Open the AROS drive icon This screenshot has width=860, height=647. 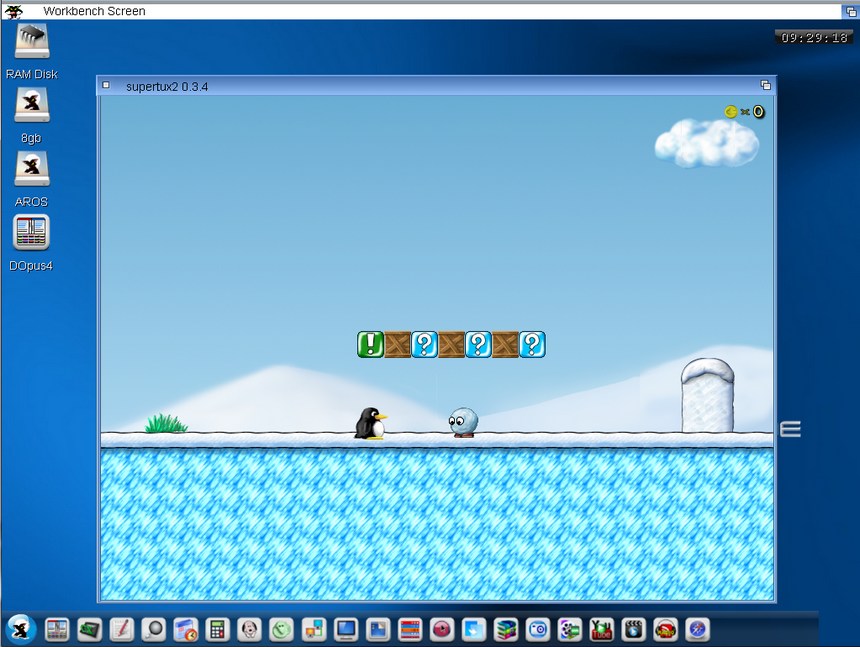(32, 169)
